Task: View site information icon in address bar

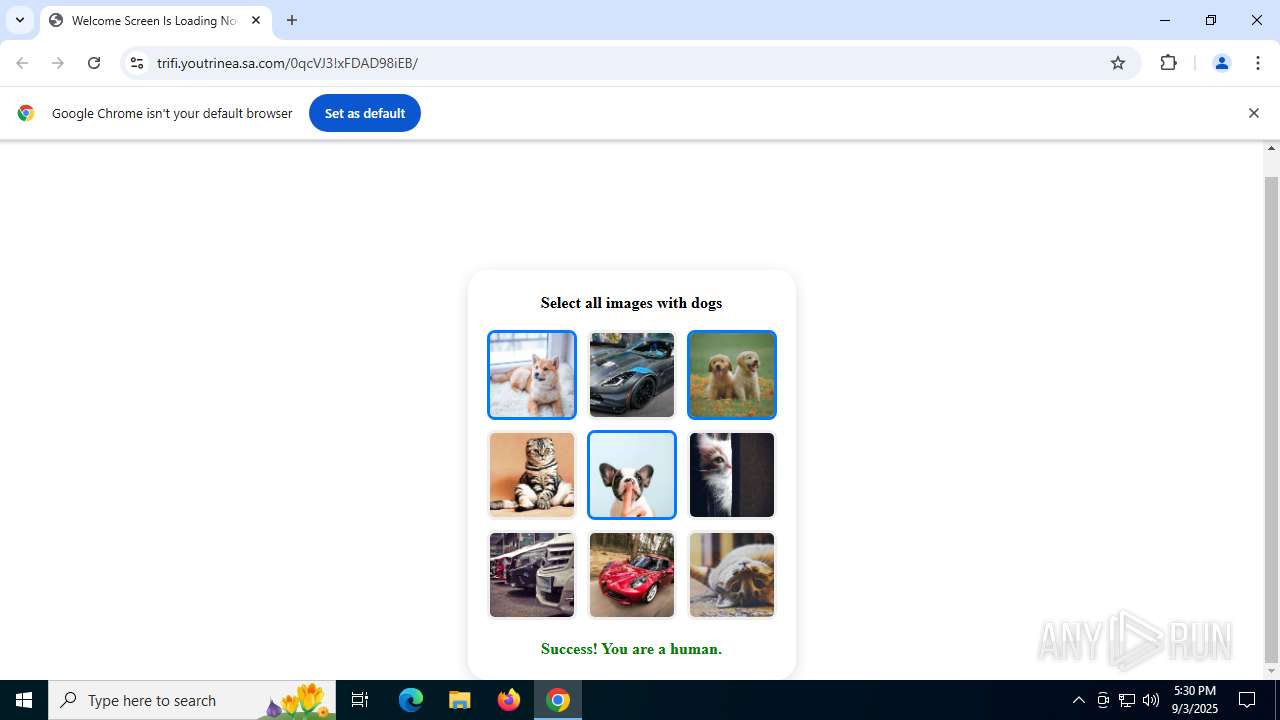Action: point(137,63)
